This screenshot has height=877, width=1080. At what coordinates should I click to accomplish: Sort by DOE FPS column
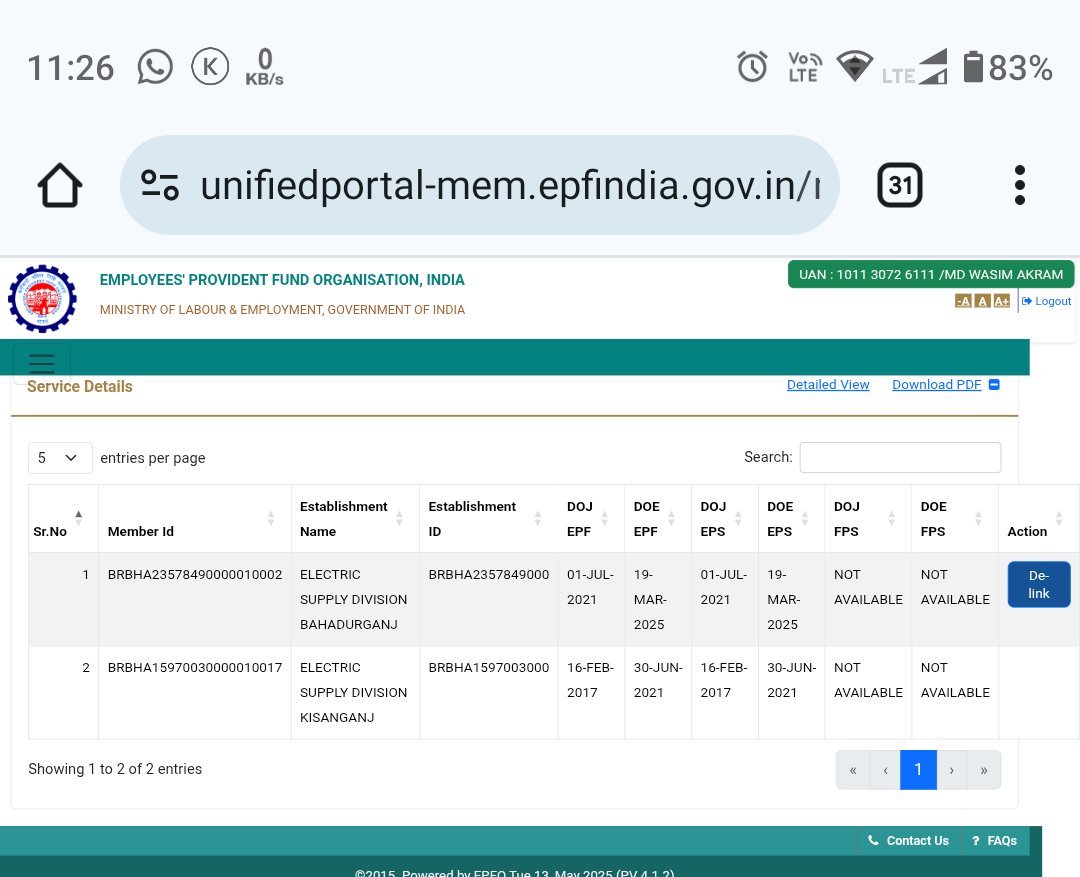(x=955, y=519)
